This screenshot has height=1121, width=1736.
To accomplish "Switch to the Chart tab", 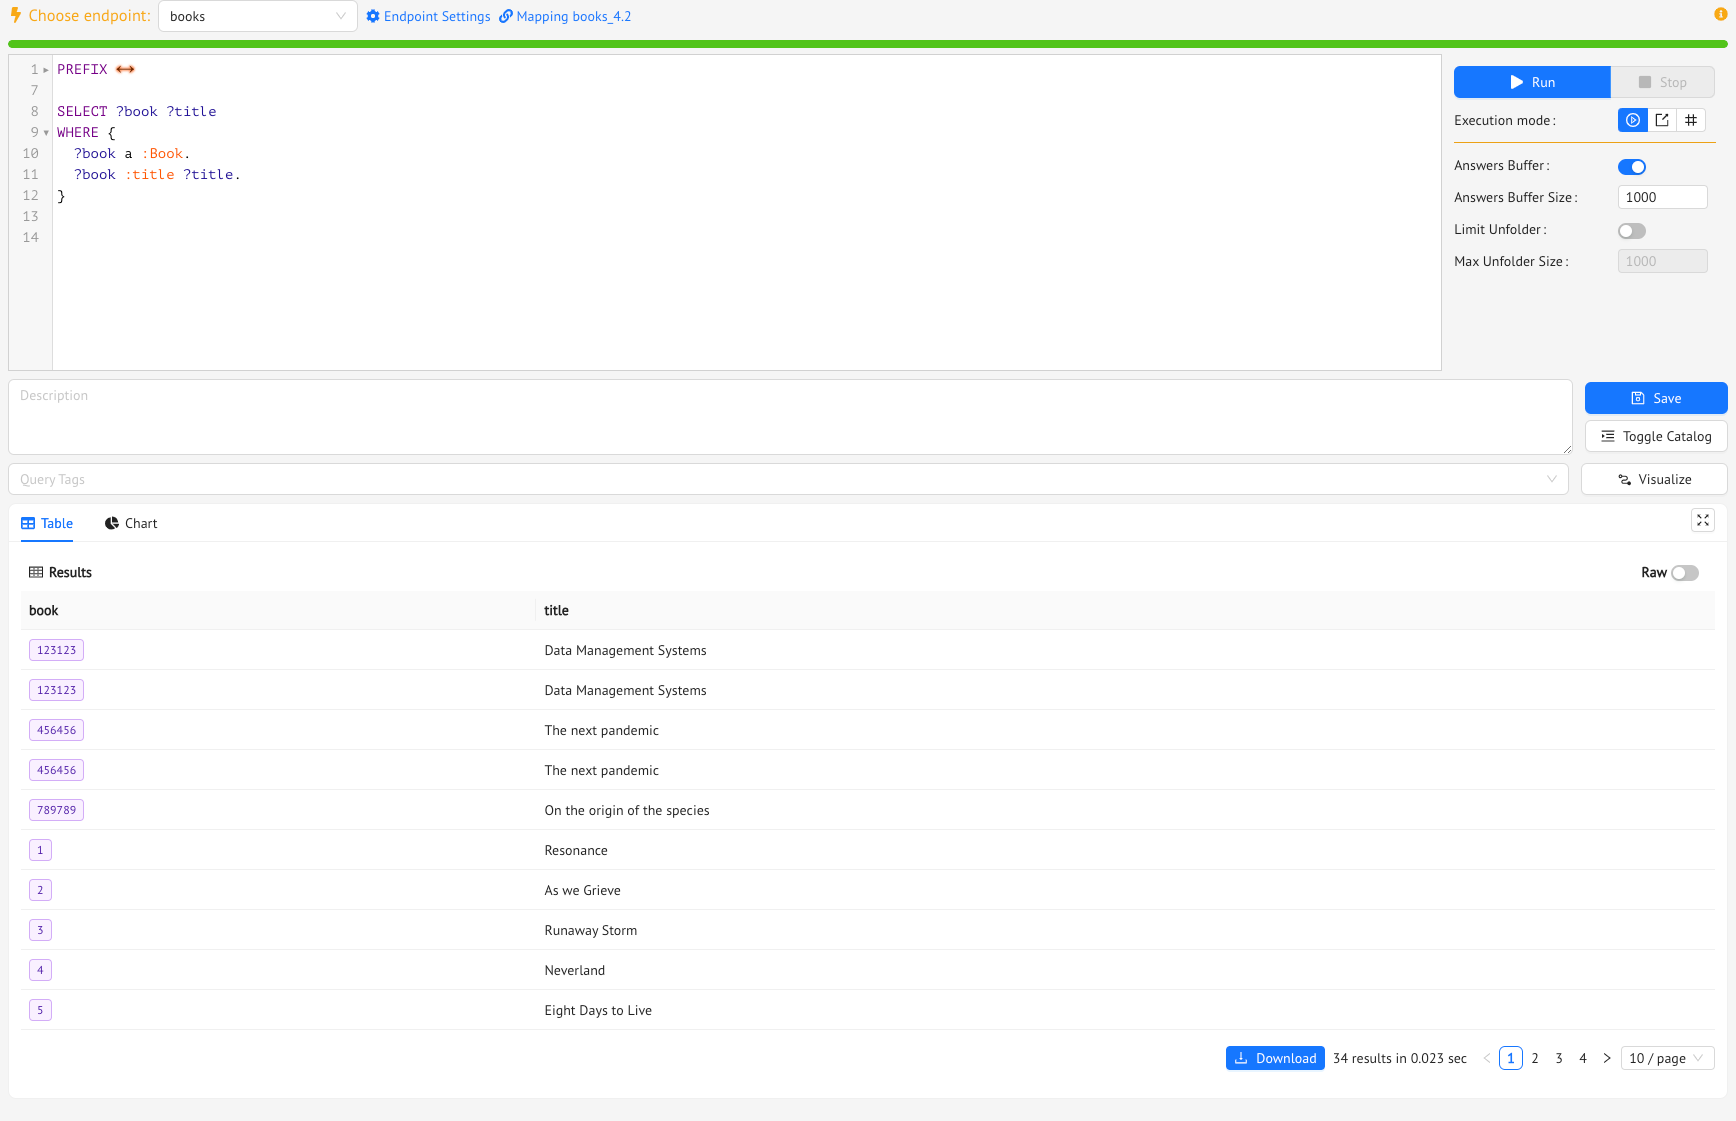I will [x=130, y=523].
